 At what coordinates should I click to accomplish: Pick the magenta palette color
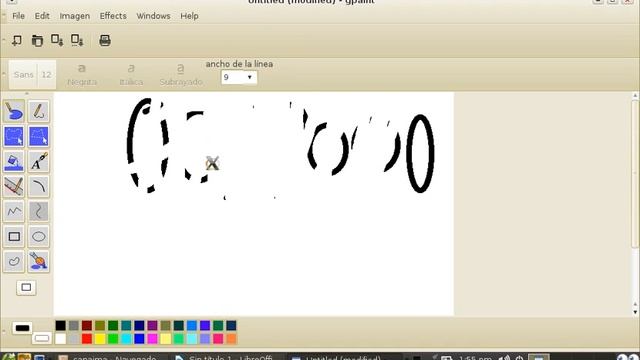click(x=152, y=338)
